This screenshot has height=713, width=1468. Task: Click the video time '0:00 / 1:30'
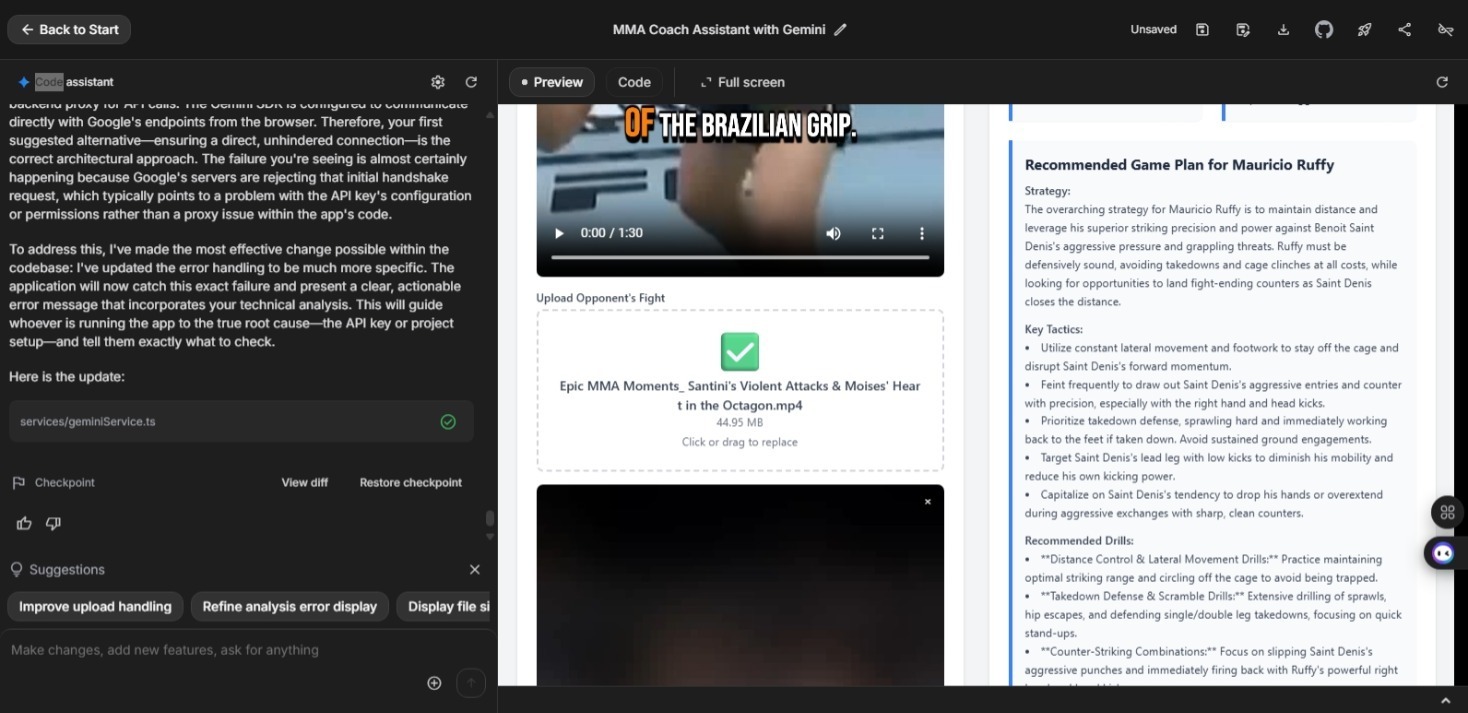point(612,233)
